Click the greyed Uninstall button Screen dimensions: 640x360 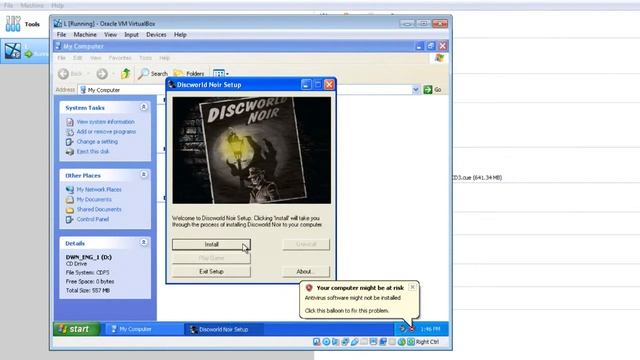(306, 244)
